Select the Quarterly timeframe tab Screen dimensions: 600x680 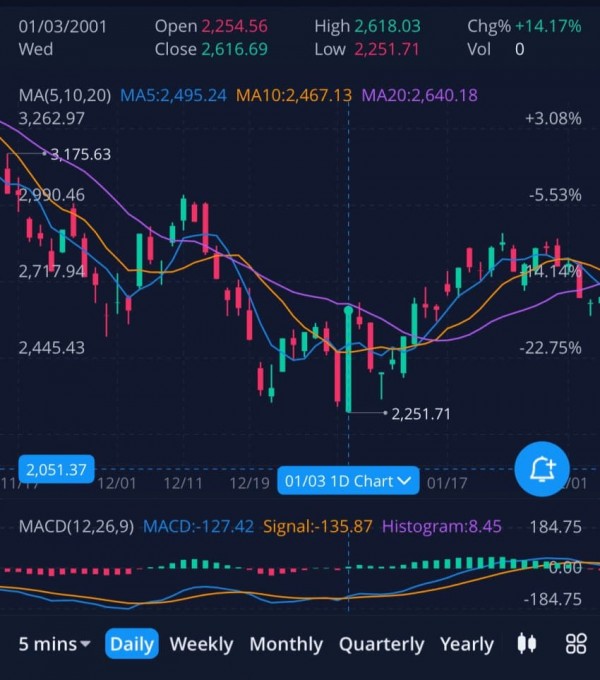(x=381, y=644)
